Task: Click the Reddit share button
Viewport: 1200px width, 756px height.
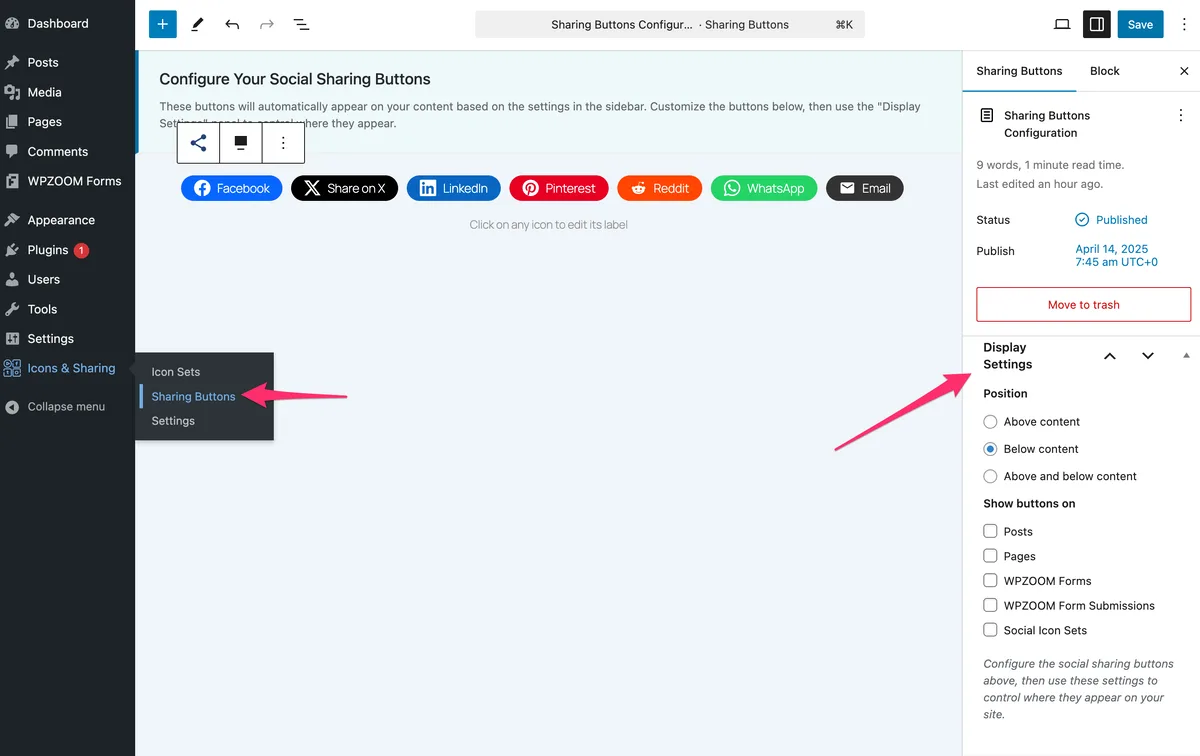Action: point(659,188)
